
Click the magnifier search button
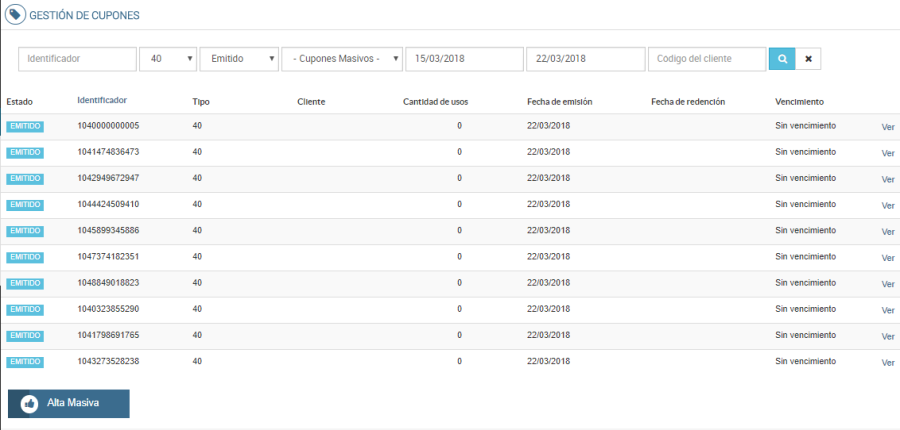(x=781, y=59)
